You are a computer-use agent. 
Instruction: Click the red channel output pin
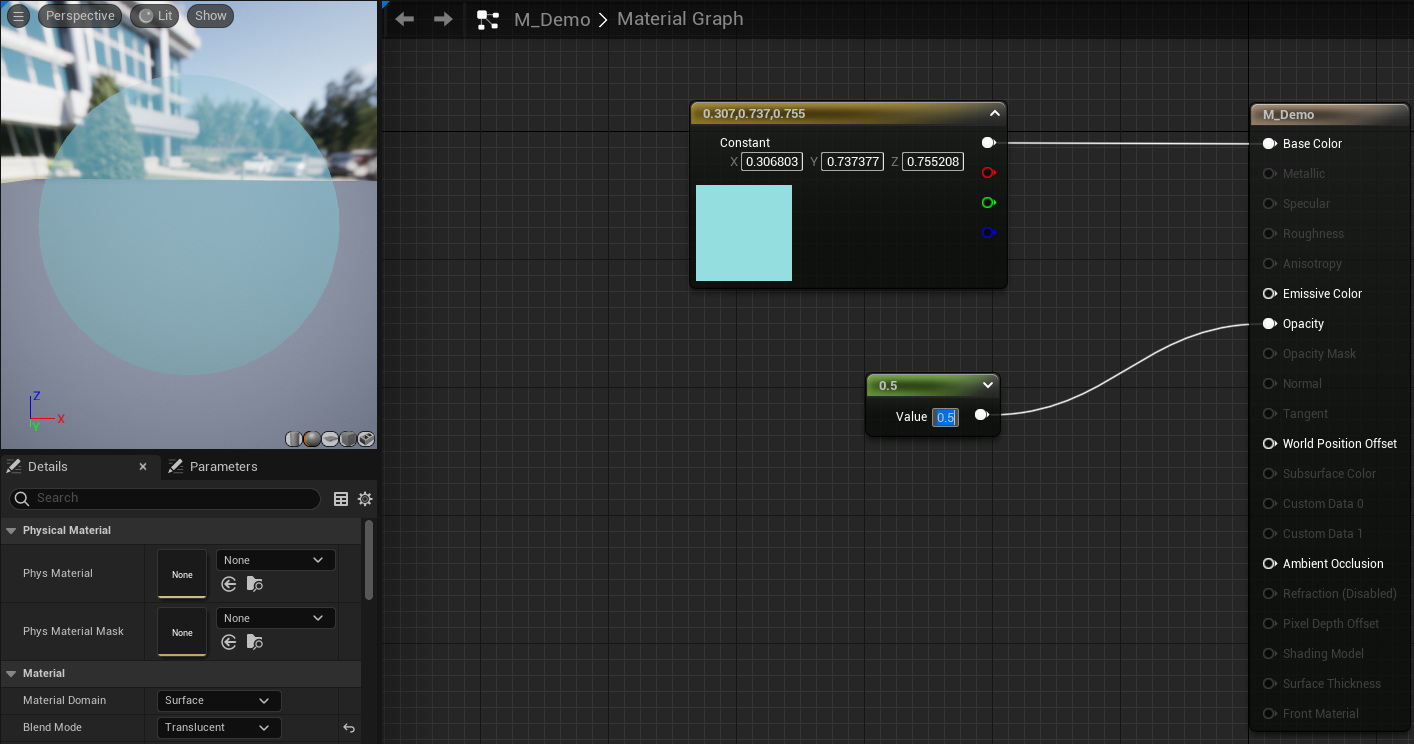click(988, 173)
